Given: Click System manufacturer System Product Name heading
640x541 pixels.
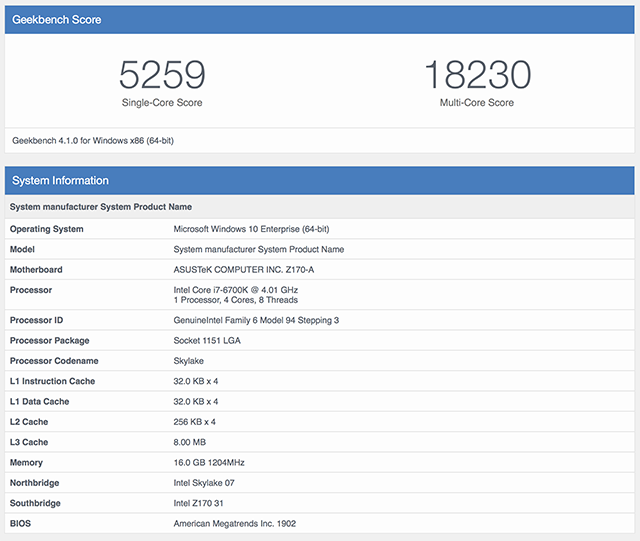Looking at the screenshot, I should tap(101, 207).
